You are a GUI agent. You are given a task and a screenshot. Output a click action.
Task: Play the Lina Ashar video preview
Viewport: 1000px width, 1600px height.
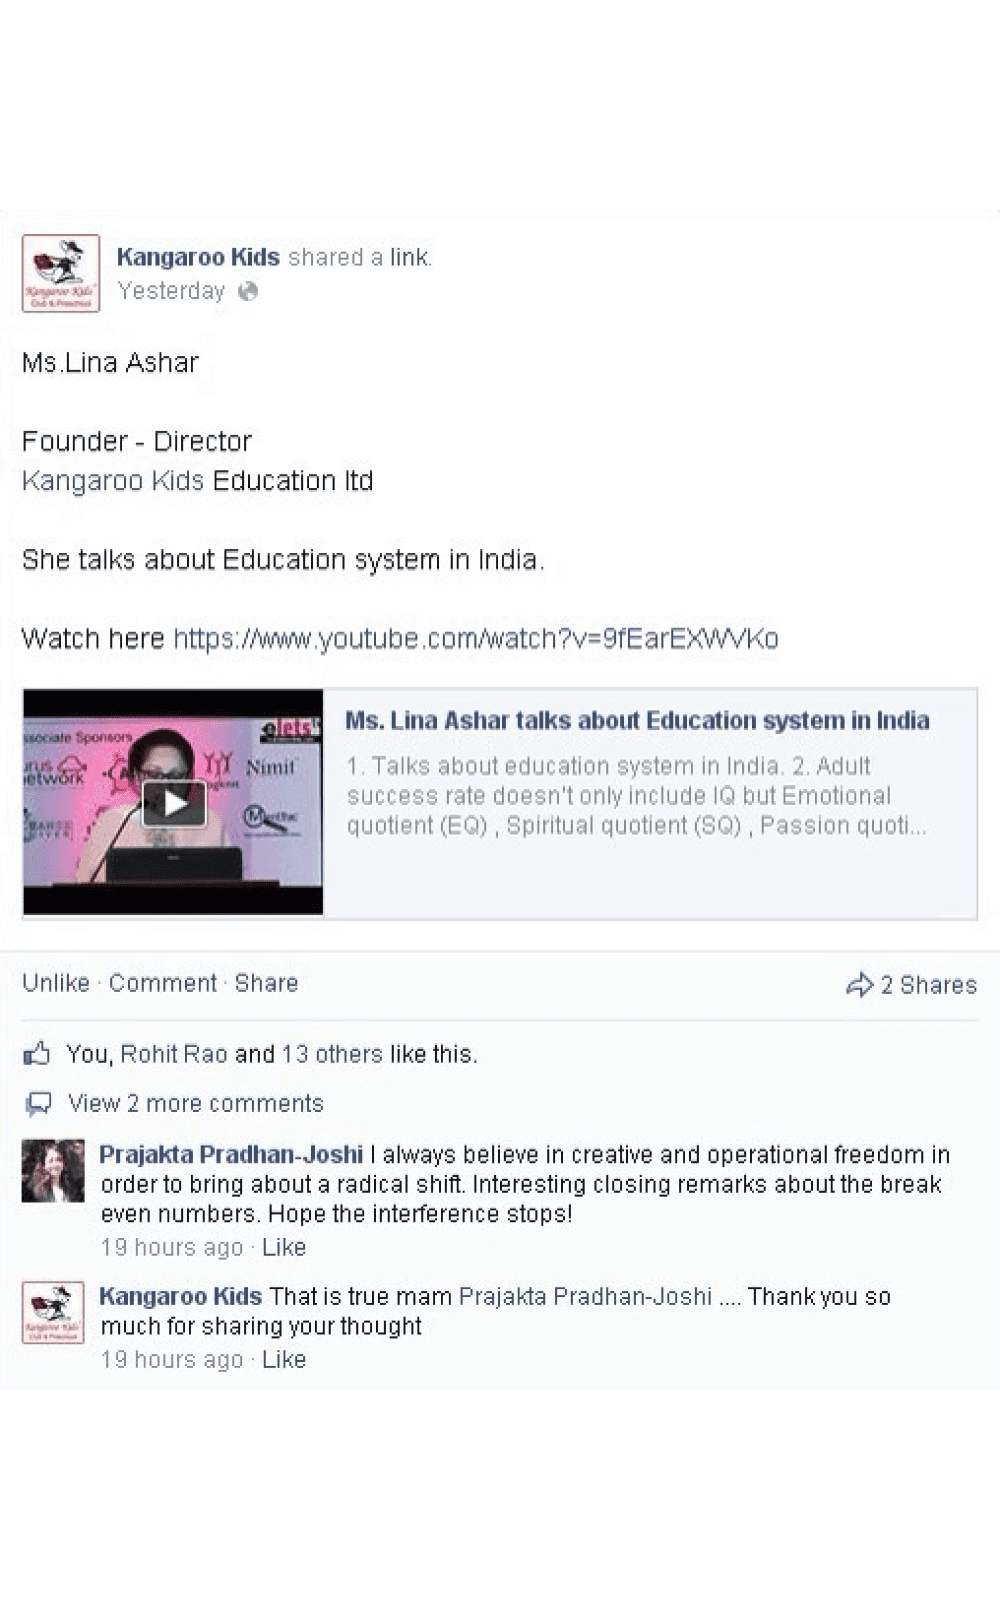(x=173, y=802)
